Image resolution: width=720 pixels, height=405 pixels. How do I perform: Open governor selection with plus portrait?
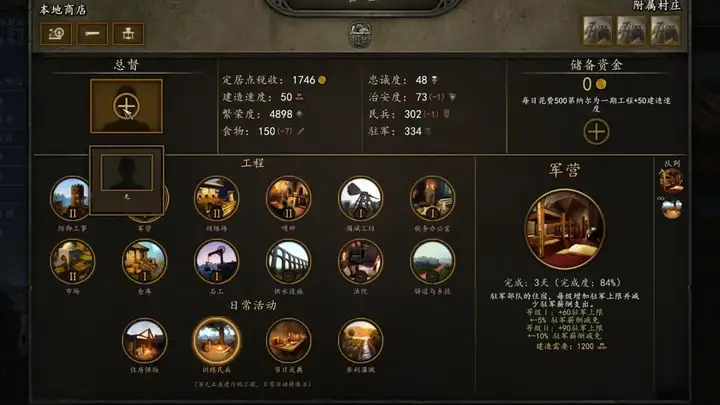click(x=126, y=106)
